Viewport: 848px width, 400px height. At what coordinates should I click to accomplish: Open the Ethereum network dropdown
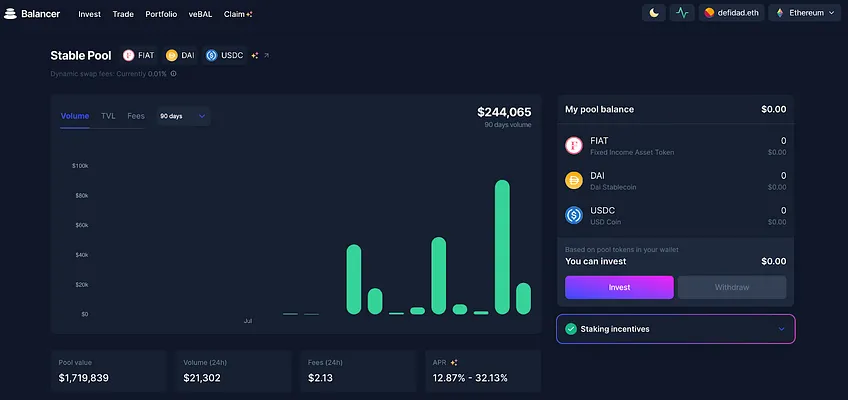804,13
